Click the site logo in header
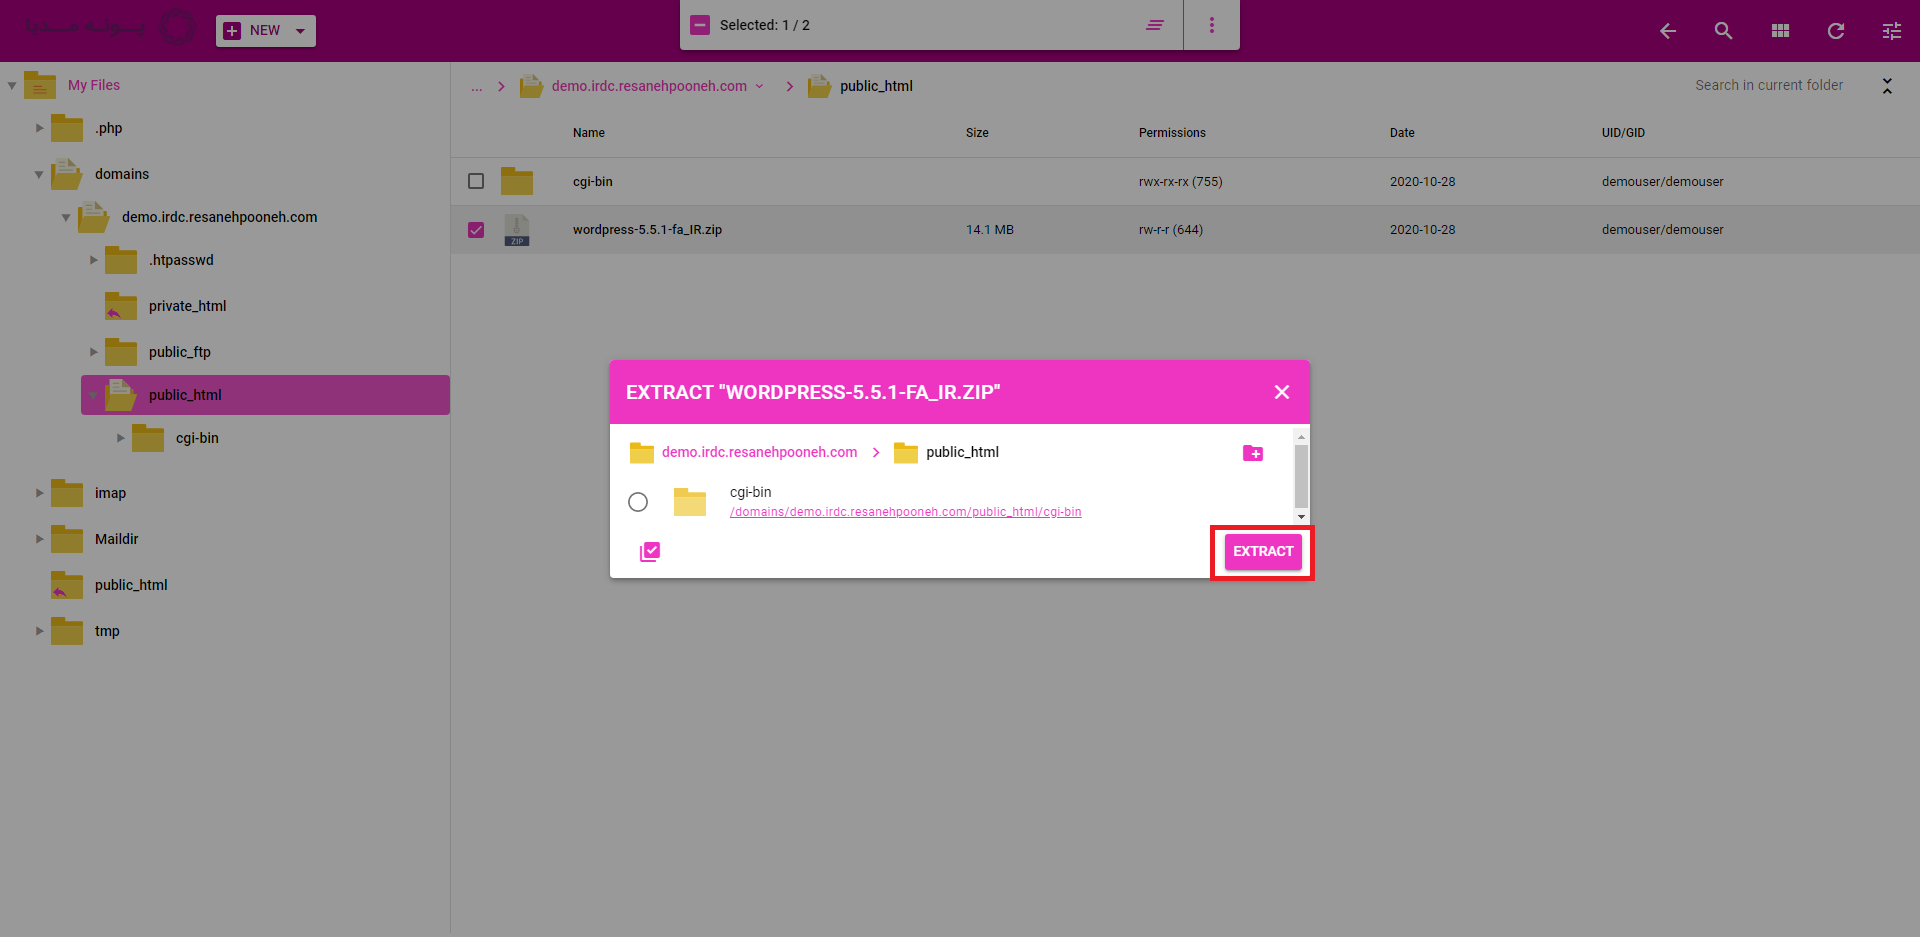The width and height of the screenshot is (1920, 937). (x=109, y=28)
